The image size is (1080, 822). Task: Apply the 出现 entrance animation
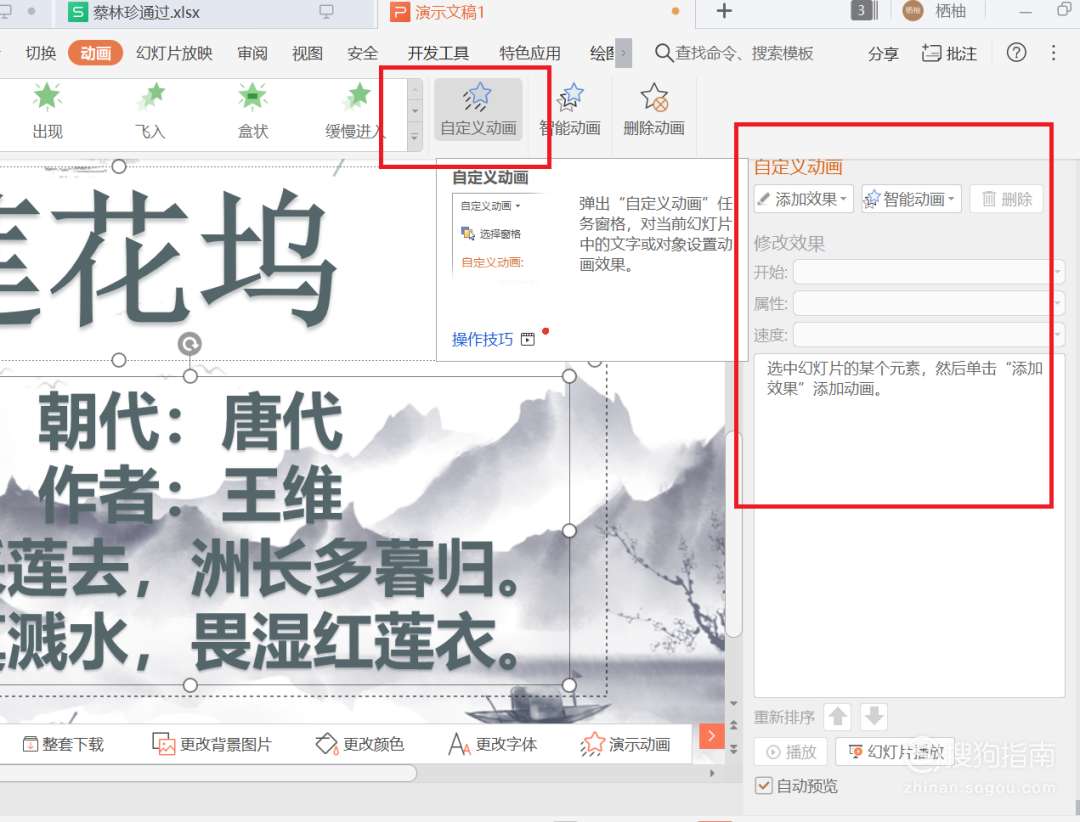tap(48, 110)
